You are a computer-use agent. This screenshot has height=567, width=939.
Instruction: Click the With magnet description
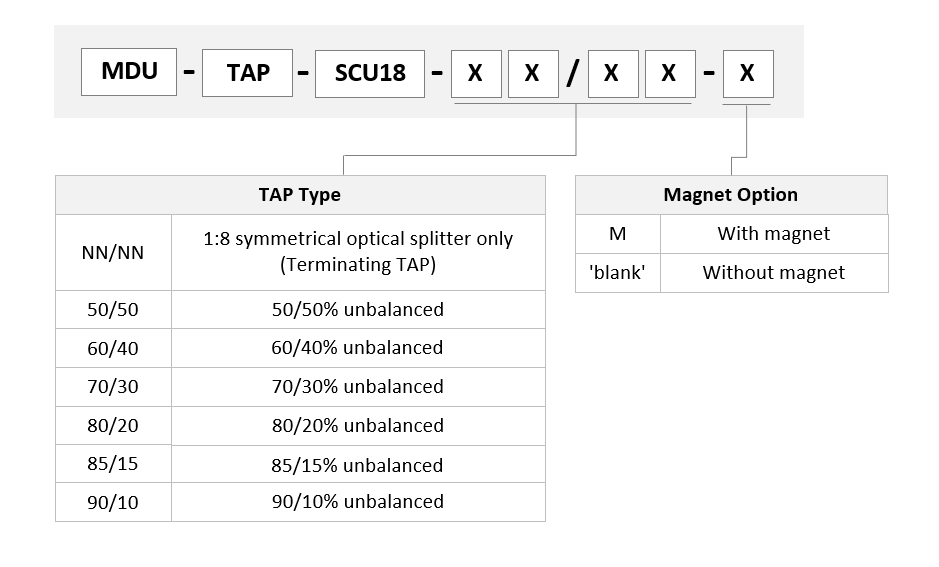774,234
